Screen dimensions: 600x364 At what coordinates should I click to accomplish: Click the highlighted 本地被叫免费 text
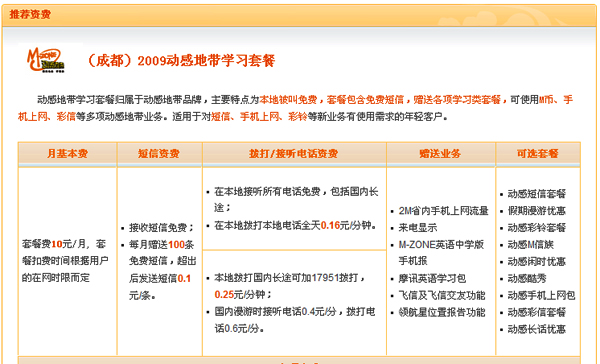[x=289, y=100]
